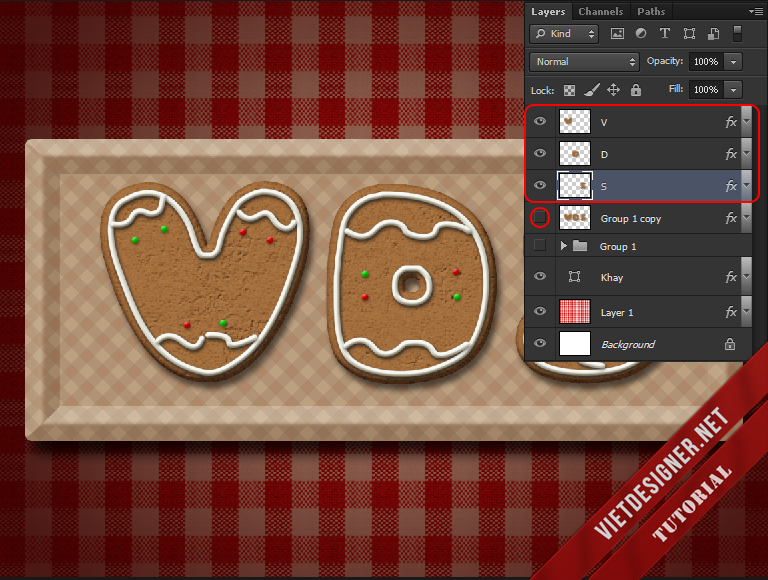Select Group 1 copy thumbnail
This screenshot has width=768, height=580.
575,218
